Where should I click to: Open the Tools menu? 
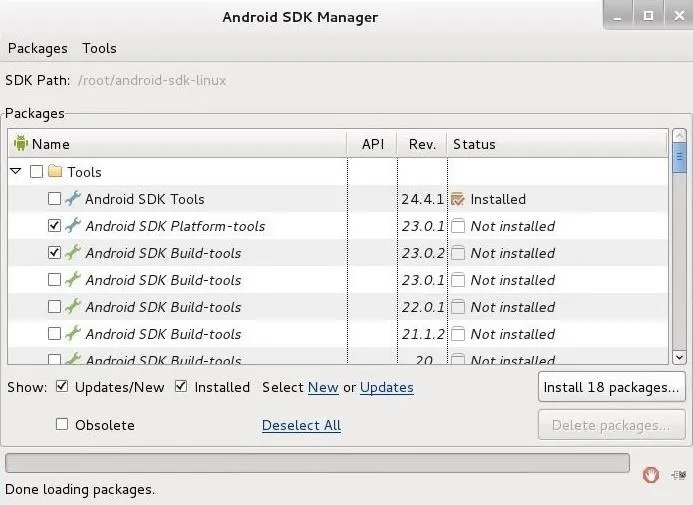(x=99, y=48)
